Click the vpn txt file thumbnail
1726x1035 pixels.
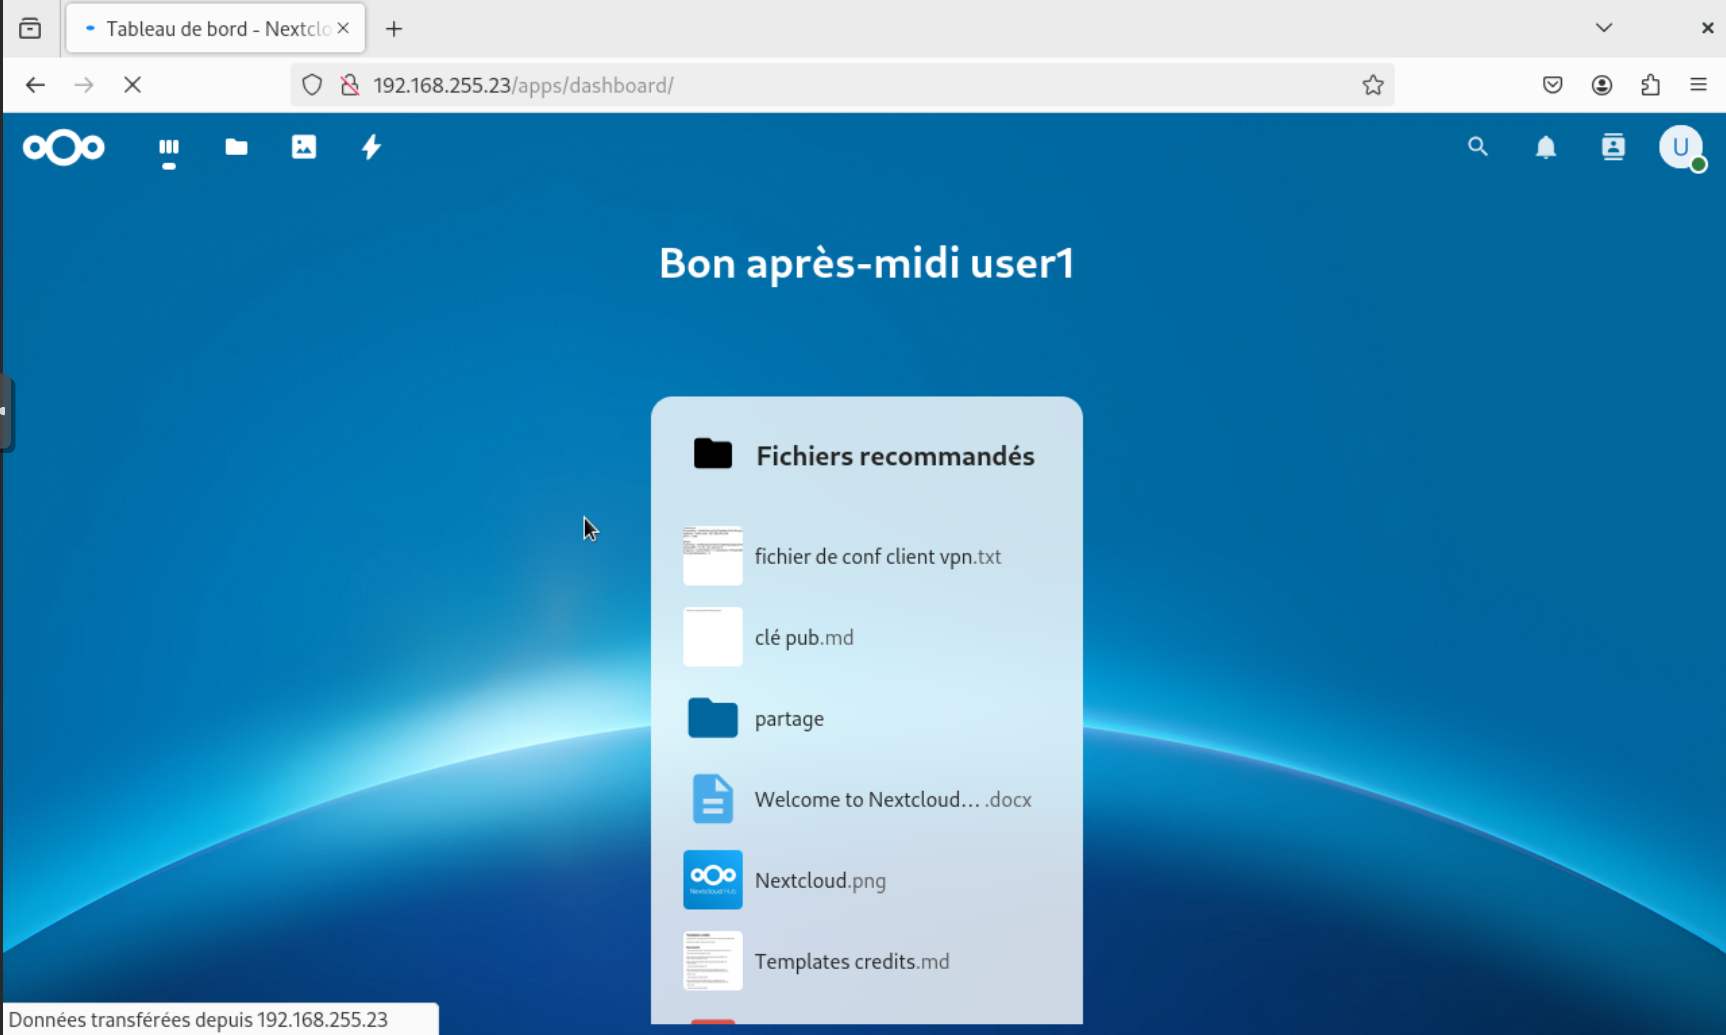(x=713, y=556)
